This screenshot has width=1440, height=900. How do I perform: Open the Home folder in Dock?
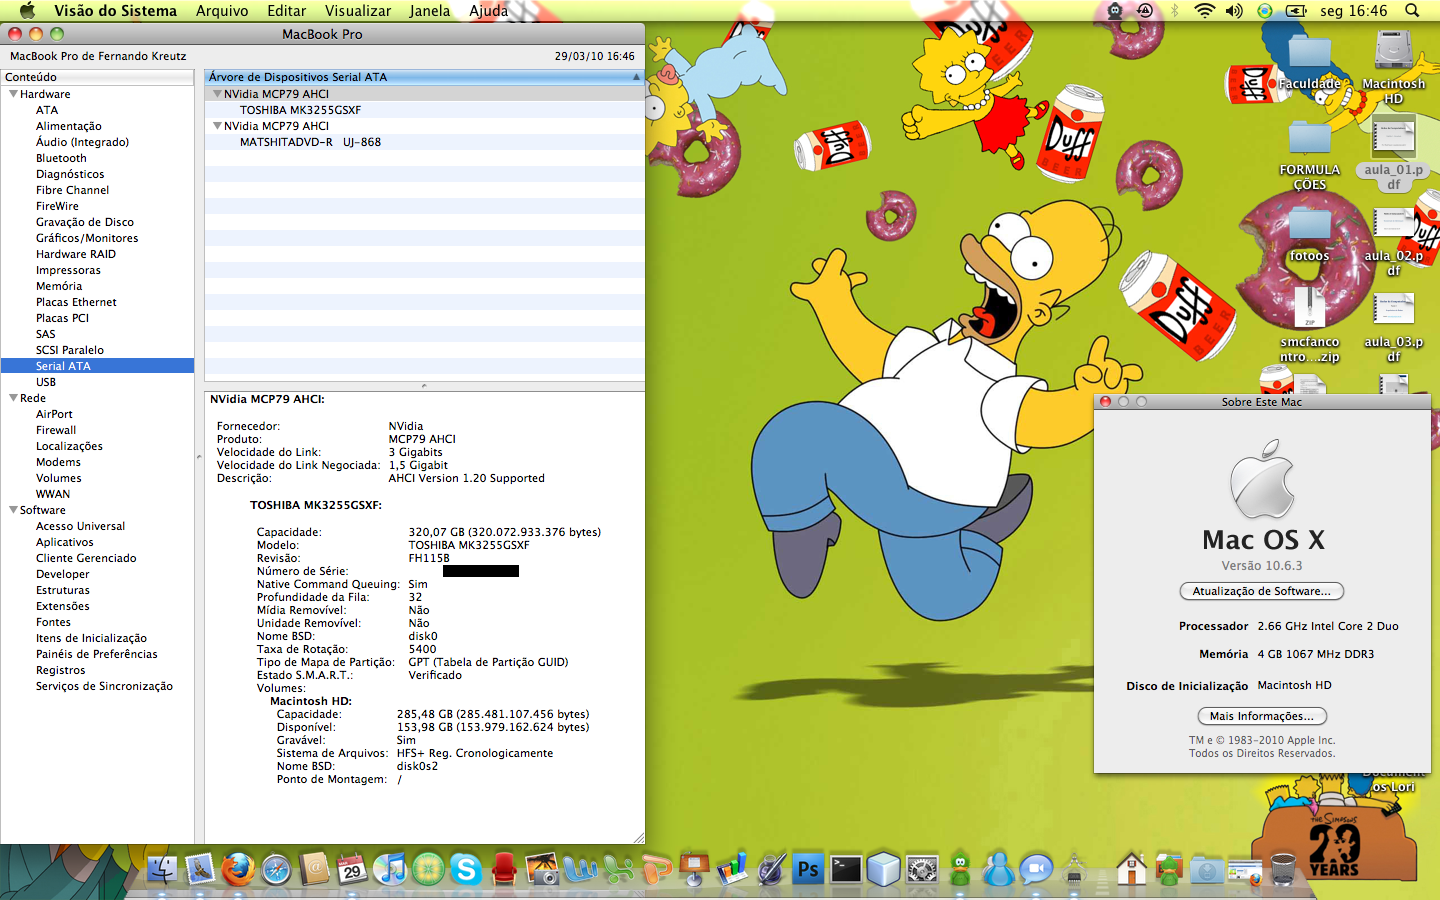[1131, 870]
